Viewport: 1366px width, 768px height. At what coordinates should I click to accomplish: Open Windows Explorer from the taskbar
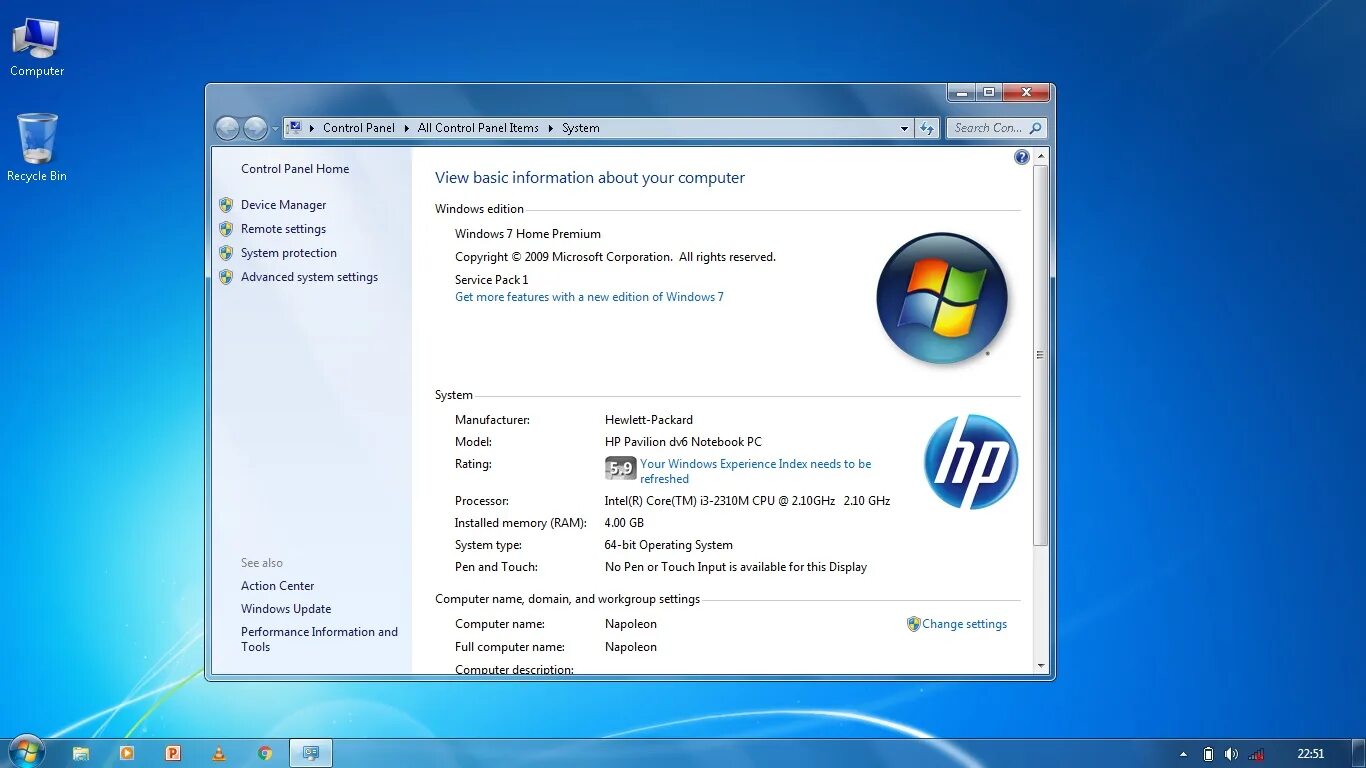coord(80,753)
